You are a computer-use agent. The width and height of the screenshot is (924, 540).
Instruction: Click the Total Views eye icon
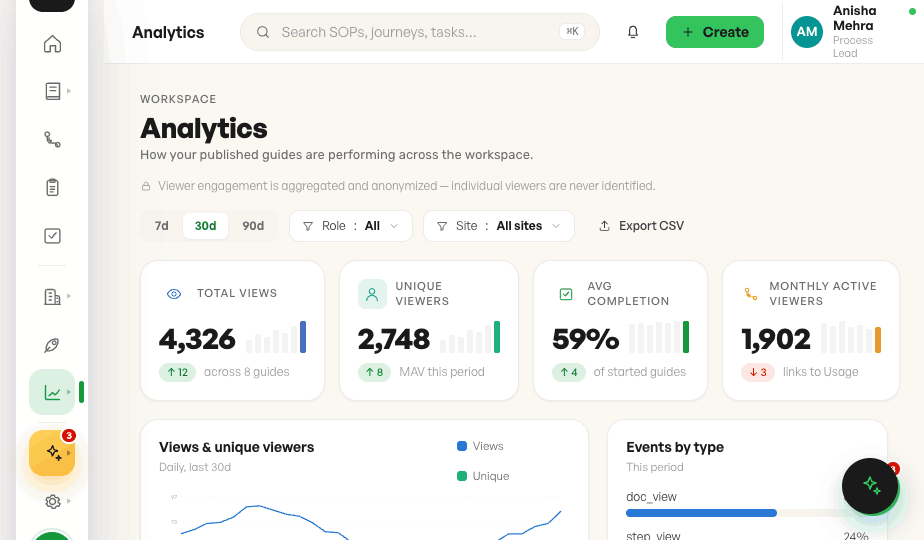pyautogui.click(x=174, y=294)
